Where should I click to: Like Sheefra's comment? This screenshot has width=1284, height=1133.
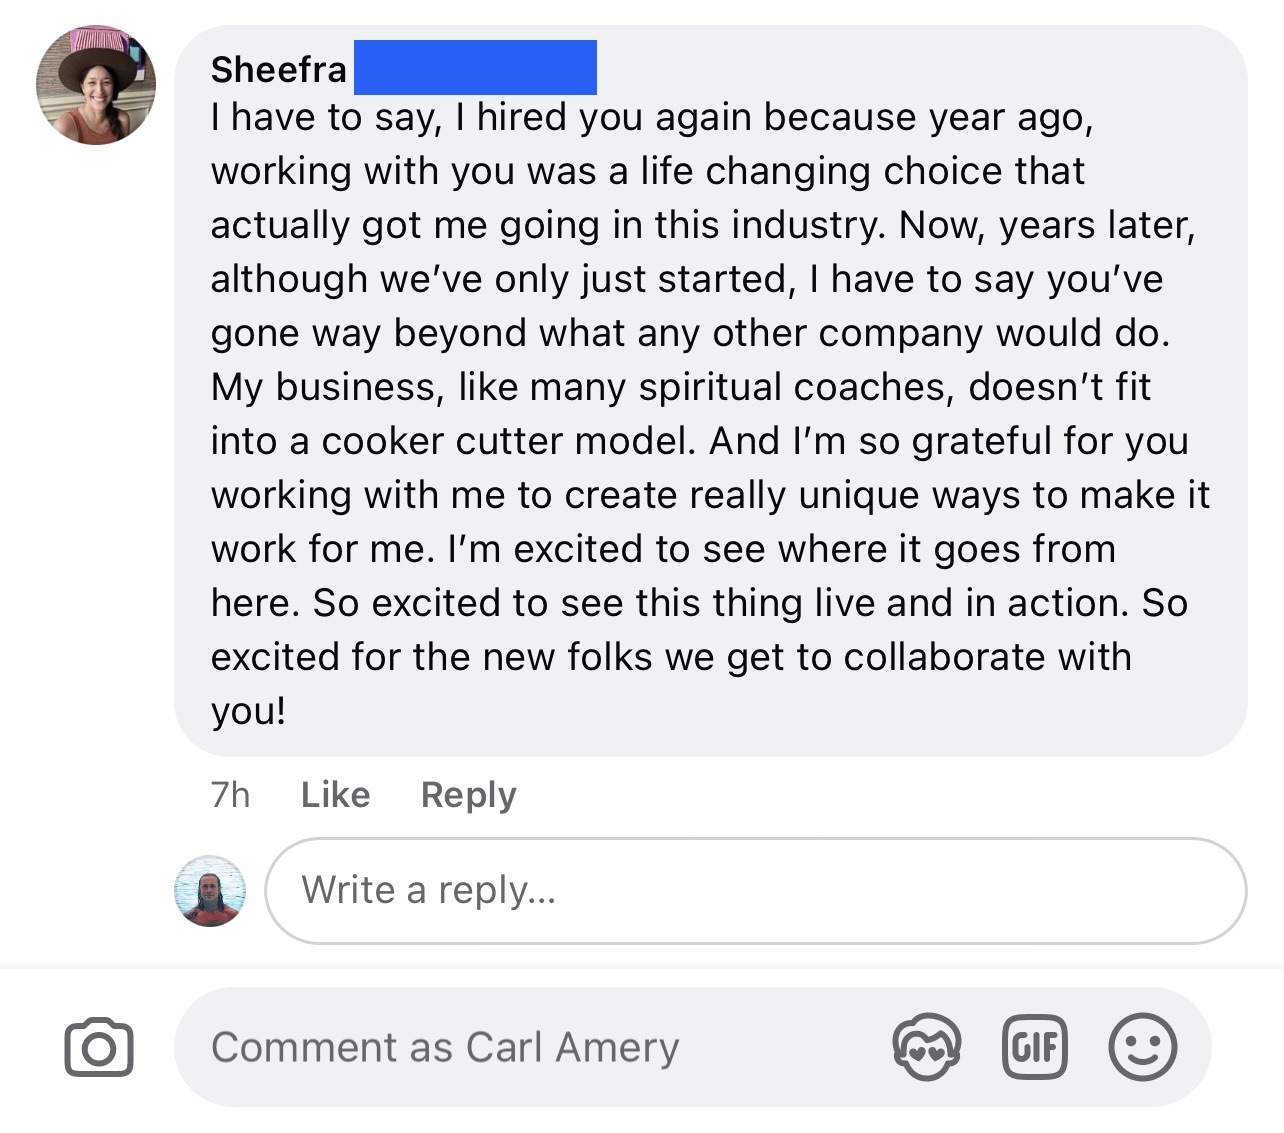coord(335,795)
